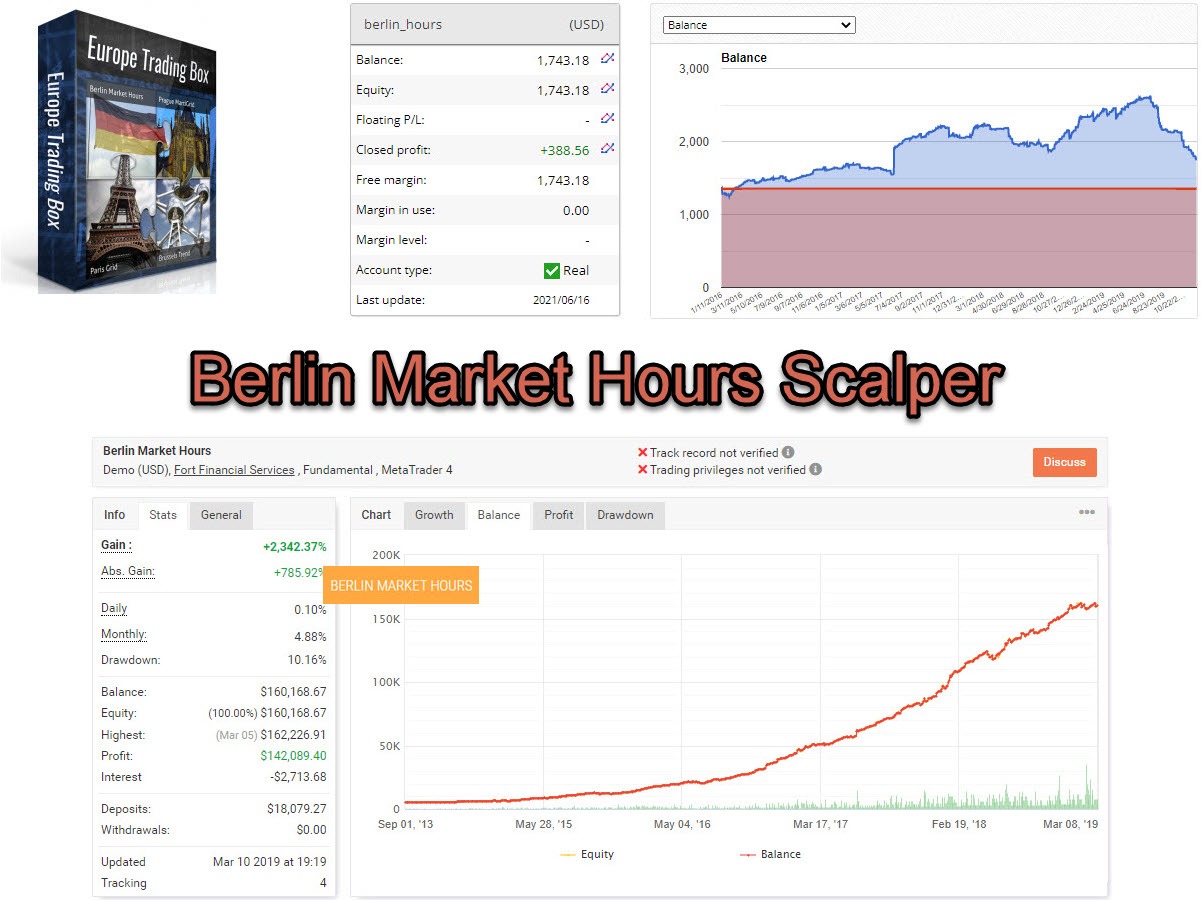Screen dimensions: 1201x900
Task: Click the +2,342.37% gain value
Action: 294,547
